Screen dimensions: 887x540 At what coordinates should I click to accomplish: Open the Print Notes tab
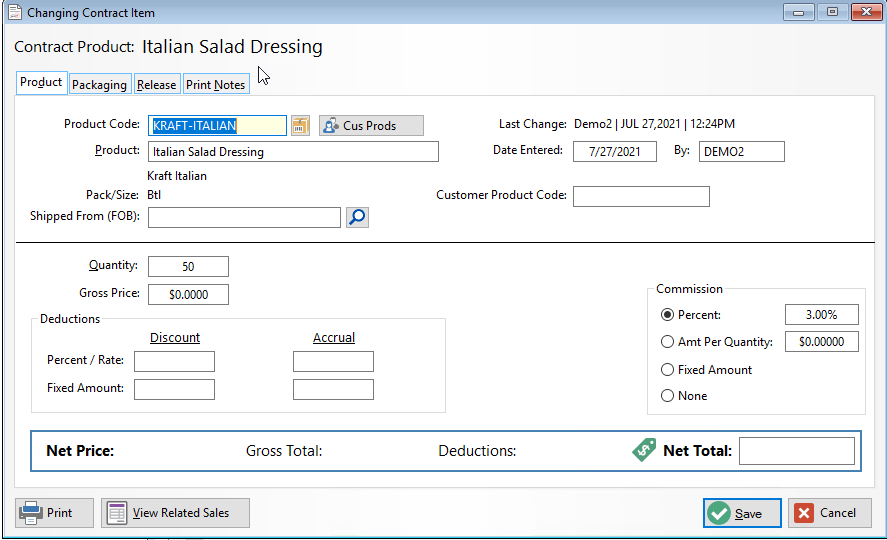click(216, 85)
